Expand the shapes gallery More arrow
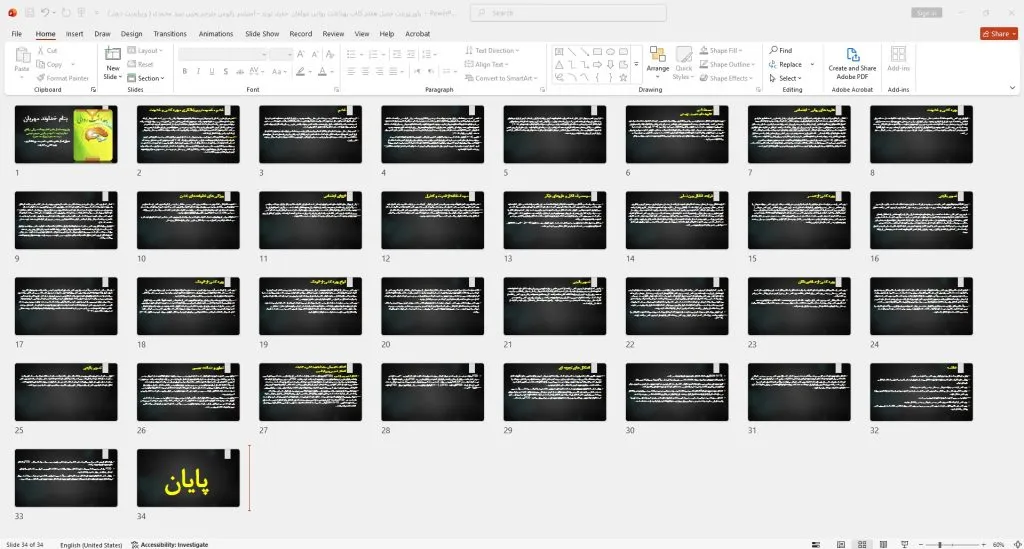The width and height of the screenshot is (1024, 549). coord(636,65)
